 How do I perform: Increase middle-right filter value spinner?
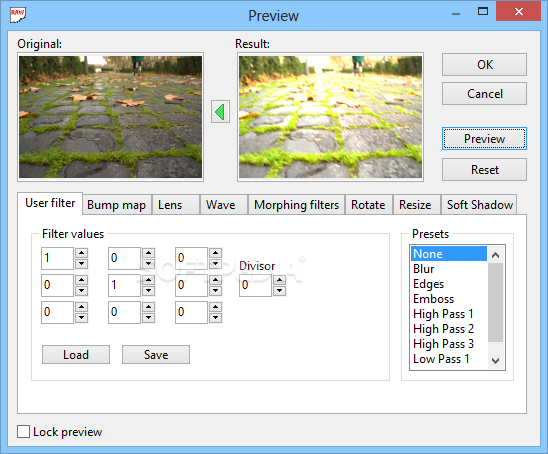216,280
